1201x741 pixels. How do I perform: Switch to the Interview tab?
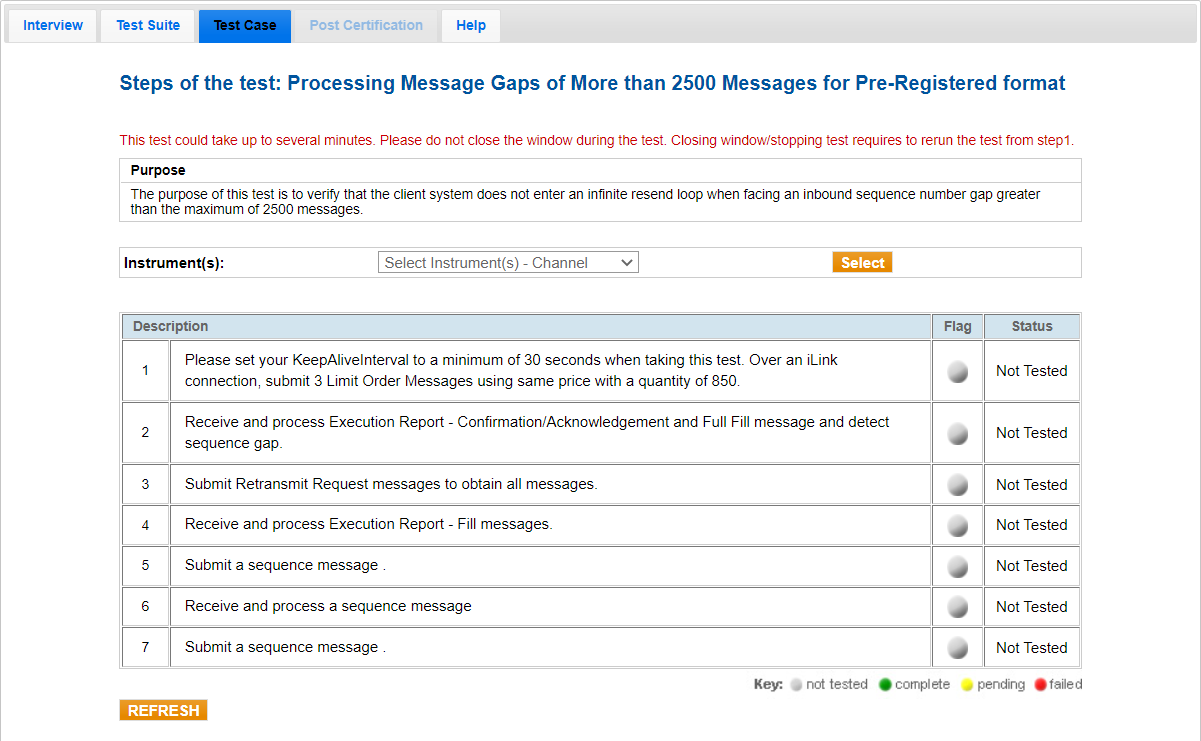(53, 26)
